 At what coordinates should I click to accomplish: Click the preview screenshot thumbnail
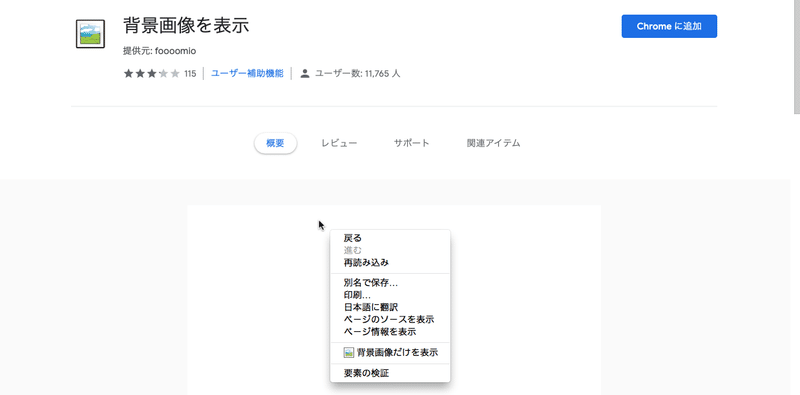tap(394, 300)
